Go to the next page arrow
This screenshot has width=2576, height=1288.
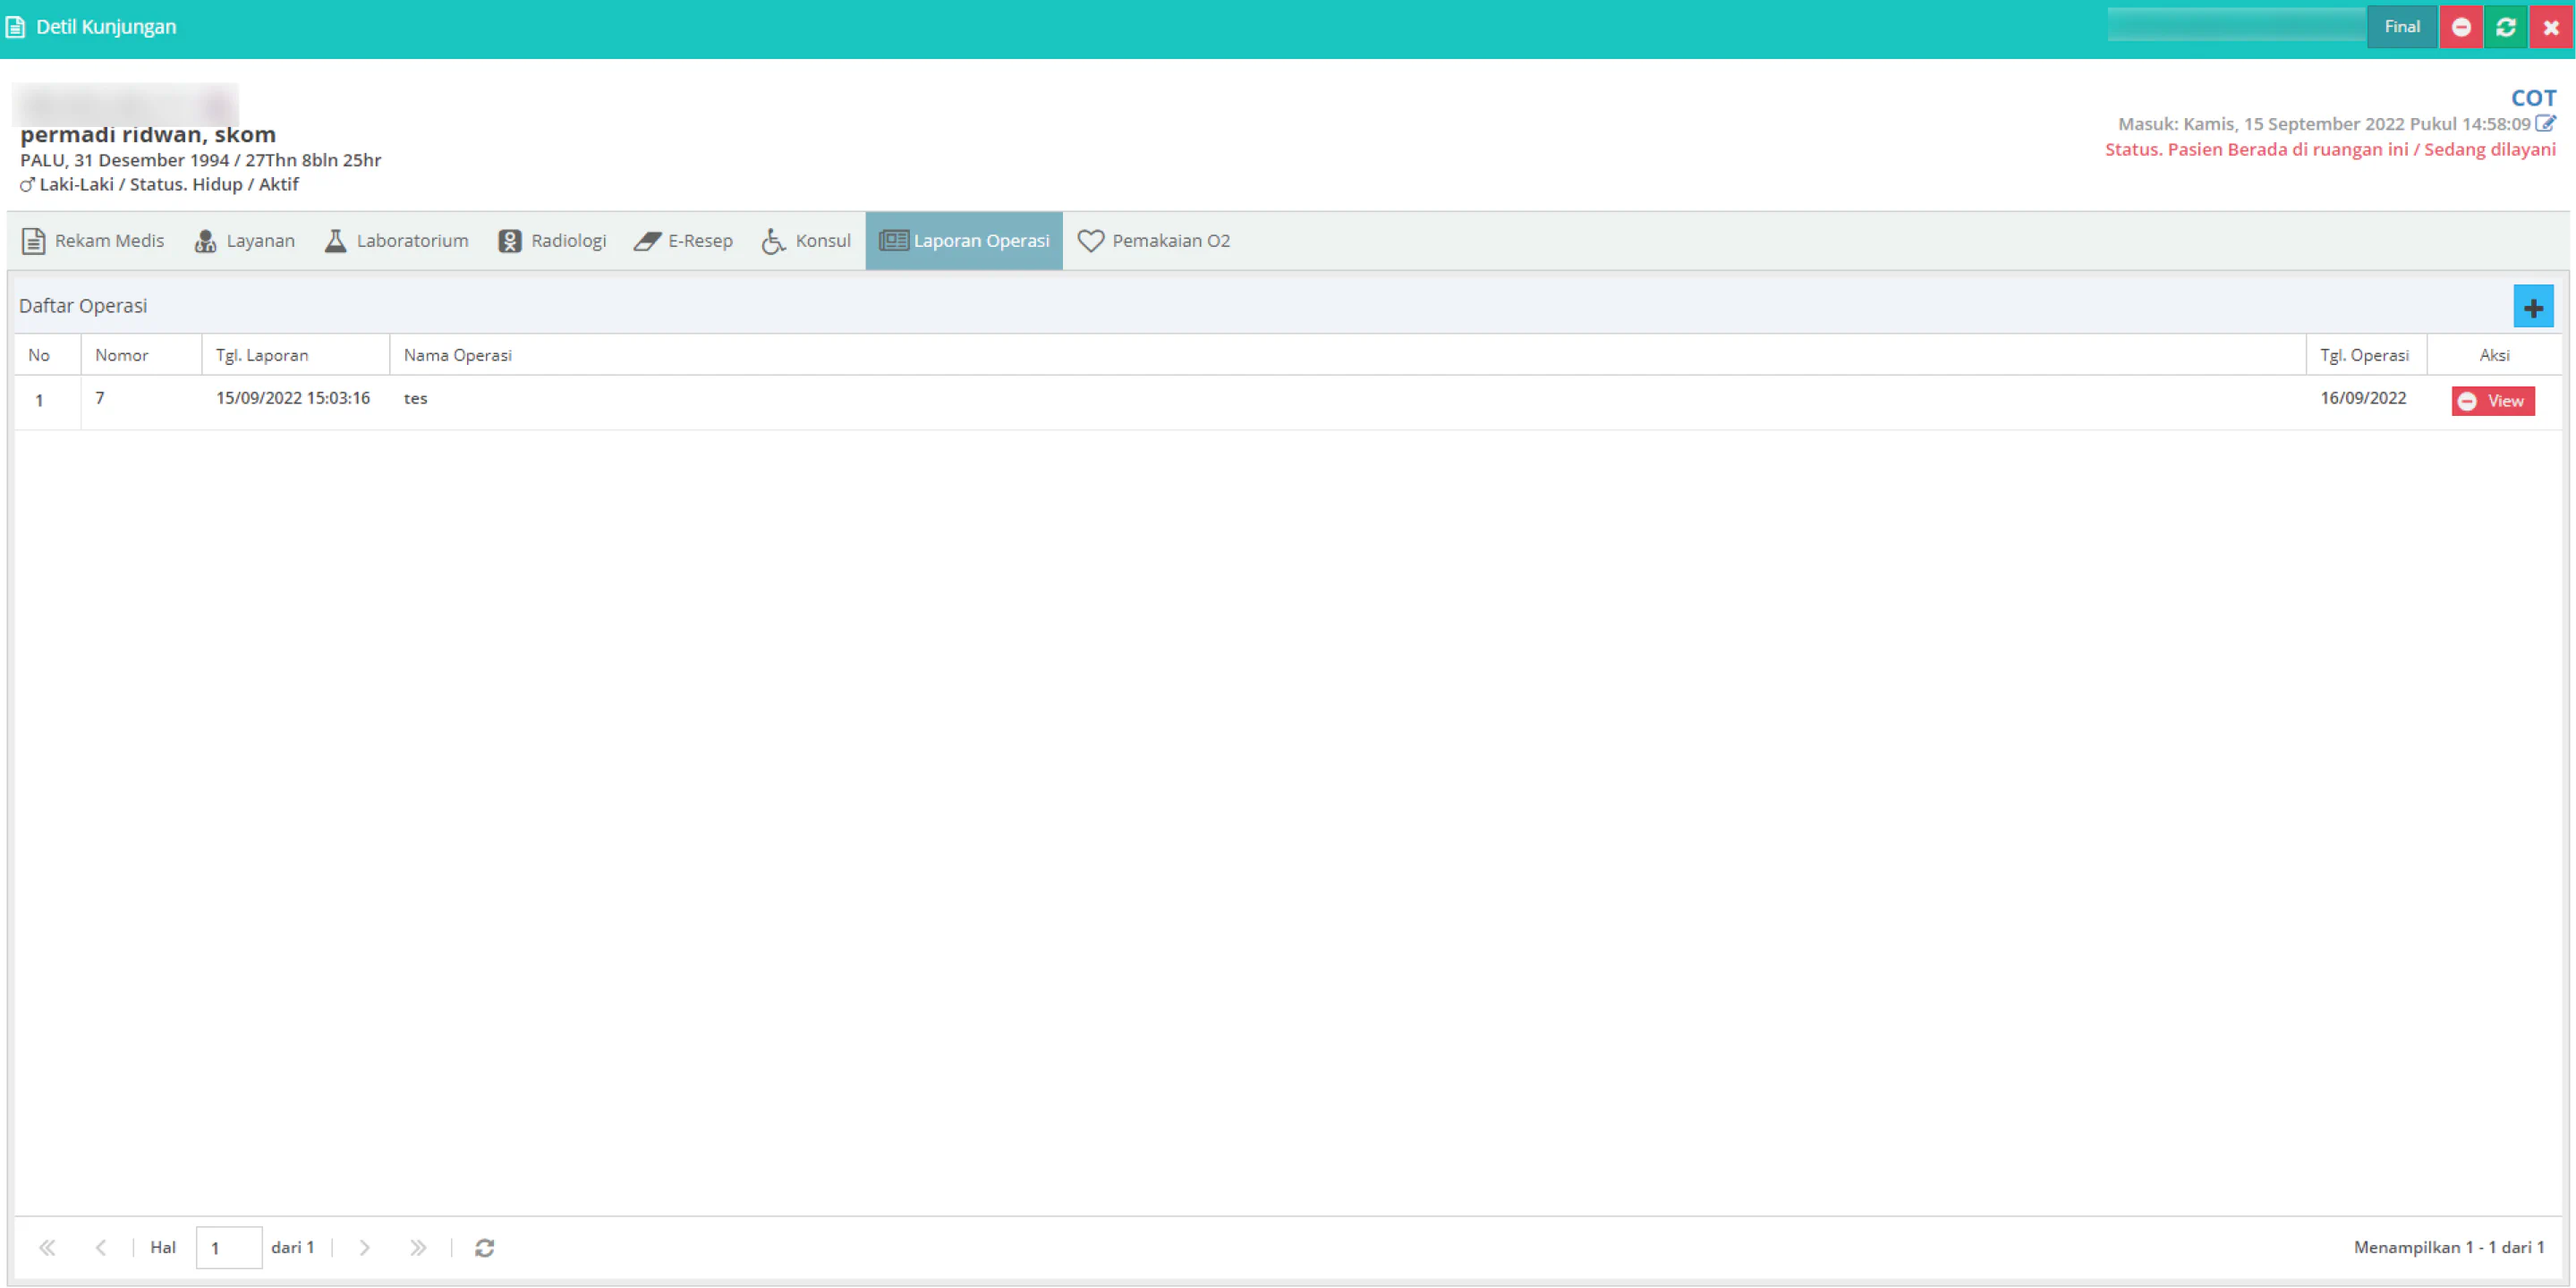click(x=365, y=1247)
